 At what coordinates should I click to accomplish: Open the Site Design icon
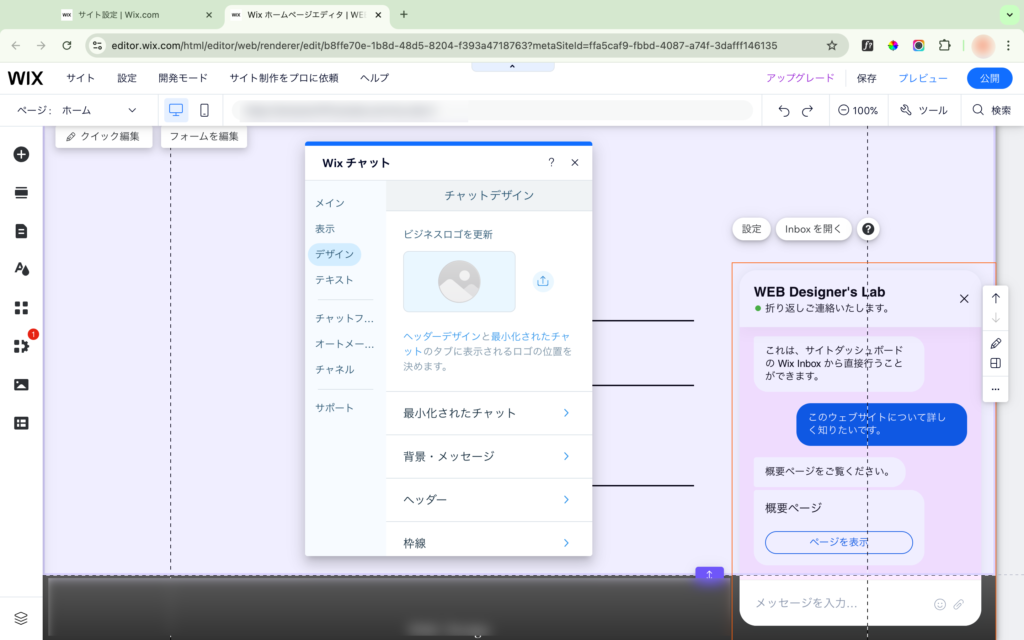[x=21, y=269]
